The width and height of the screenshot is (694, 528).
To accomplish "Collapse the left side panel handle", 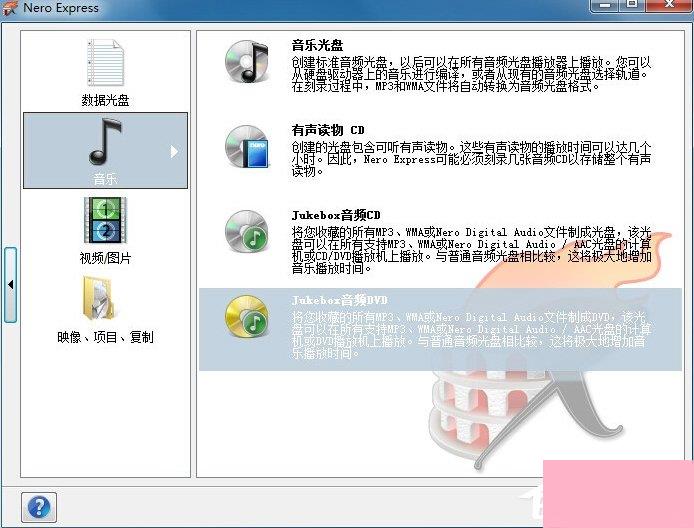I will [10, 285].
